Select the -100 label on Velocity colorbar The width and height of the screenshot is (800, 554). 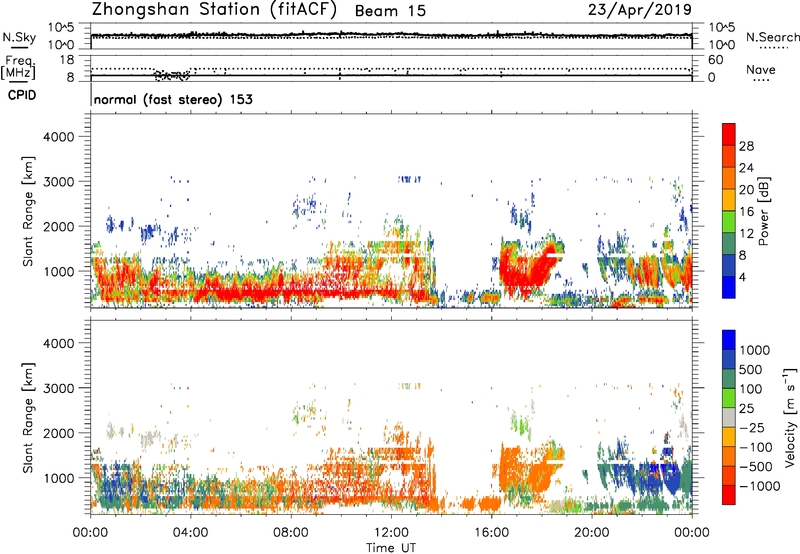click(755, 447)
